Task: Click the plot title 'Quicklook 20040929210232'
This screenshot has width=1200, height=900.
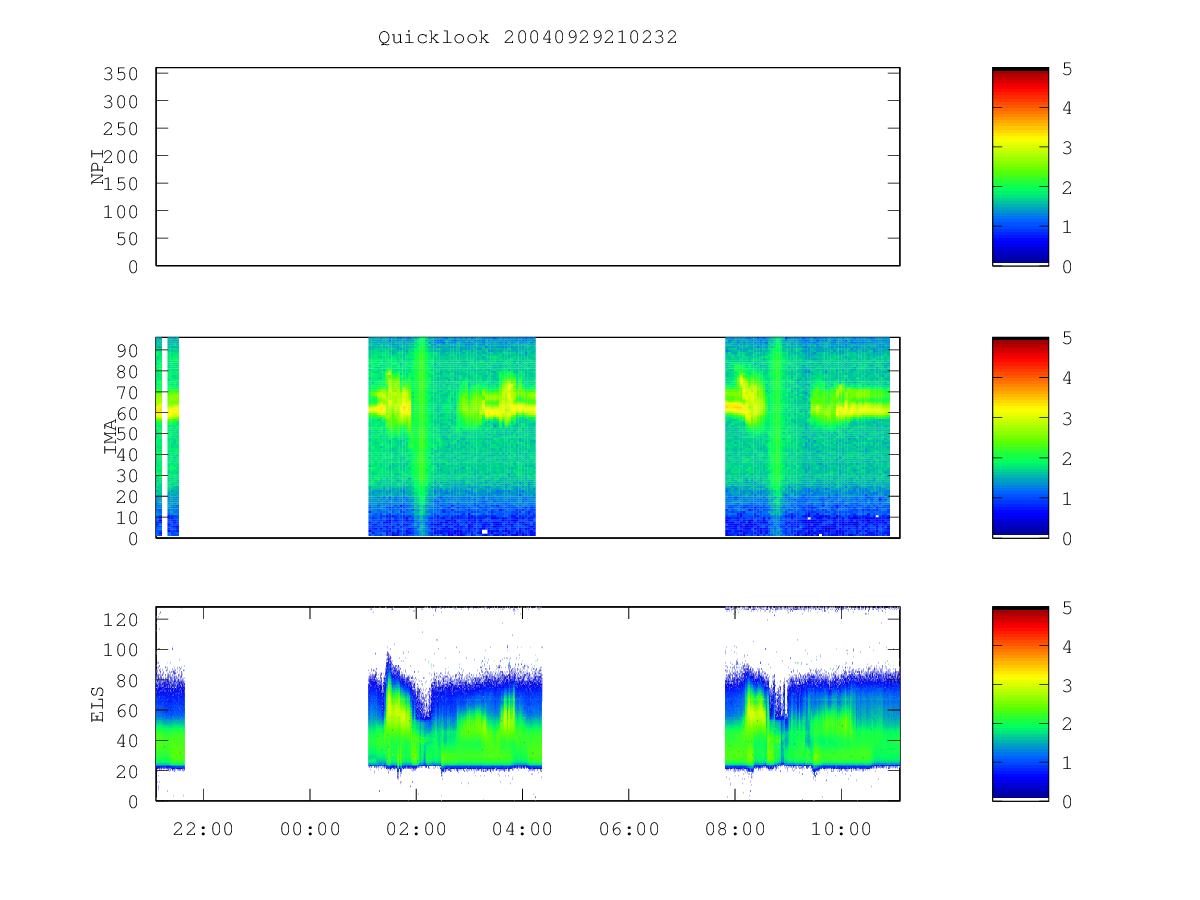Action: tap(528, 38)
